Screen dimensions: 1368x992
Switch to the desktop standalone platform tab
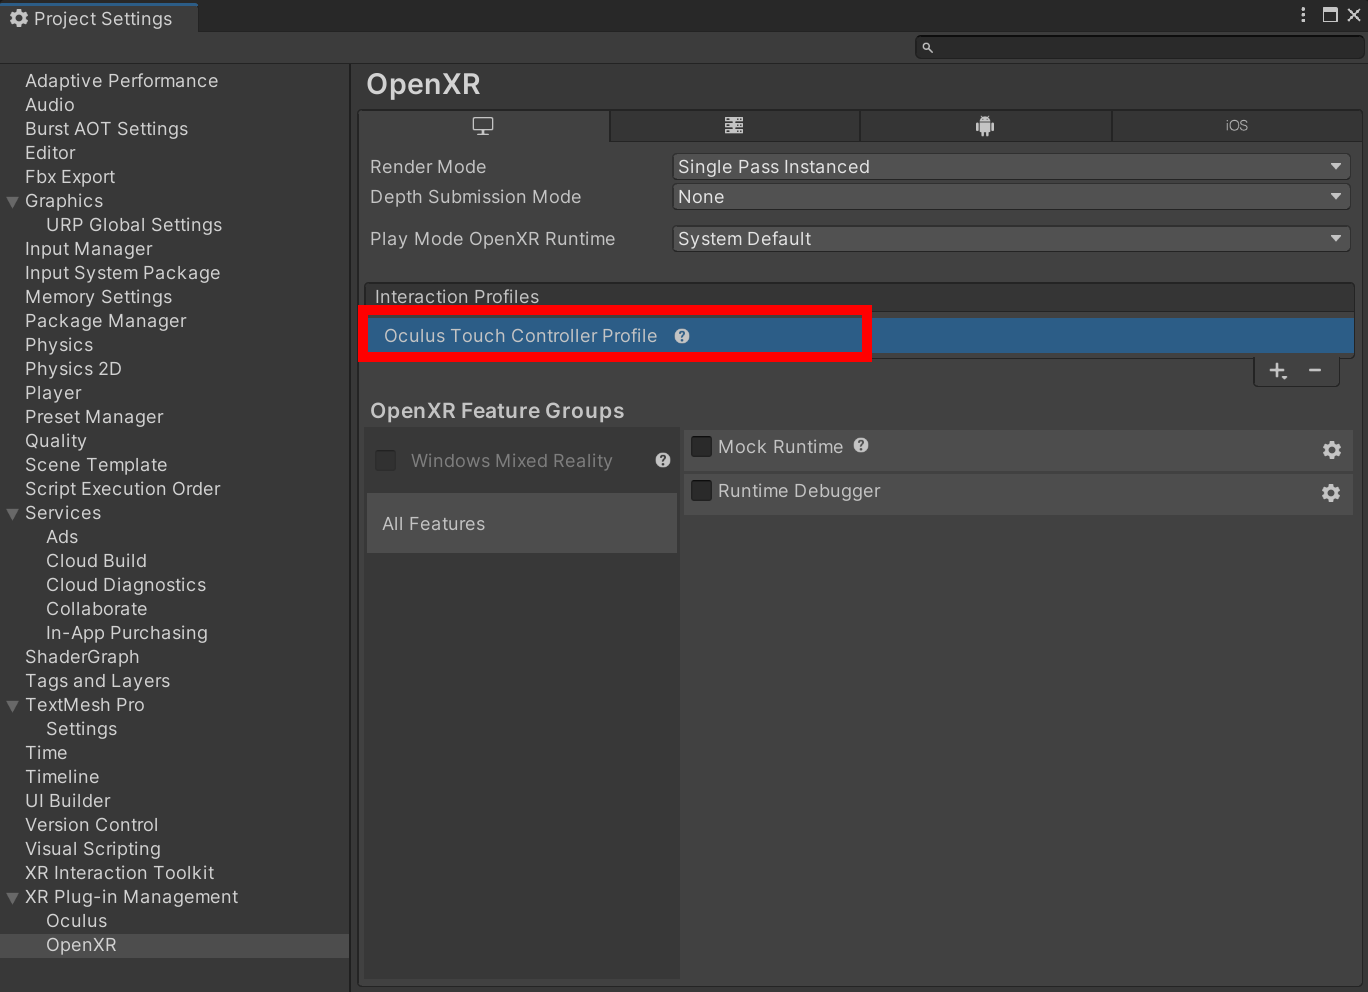484,126
